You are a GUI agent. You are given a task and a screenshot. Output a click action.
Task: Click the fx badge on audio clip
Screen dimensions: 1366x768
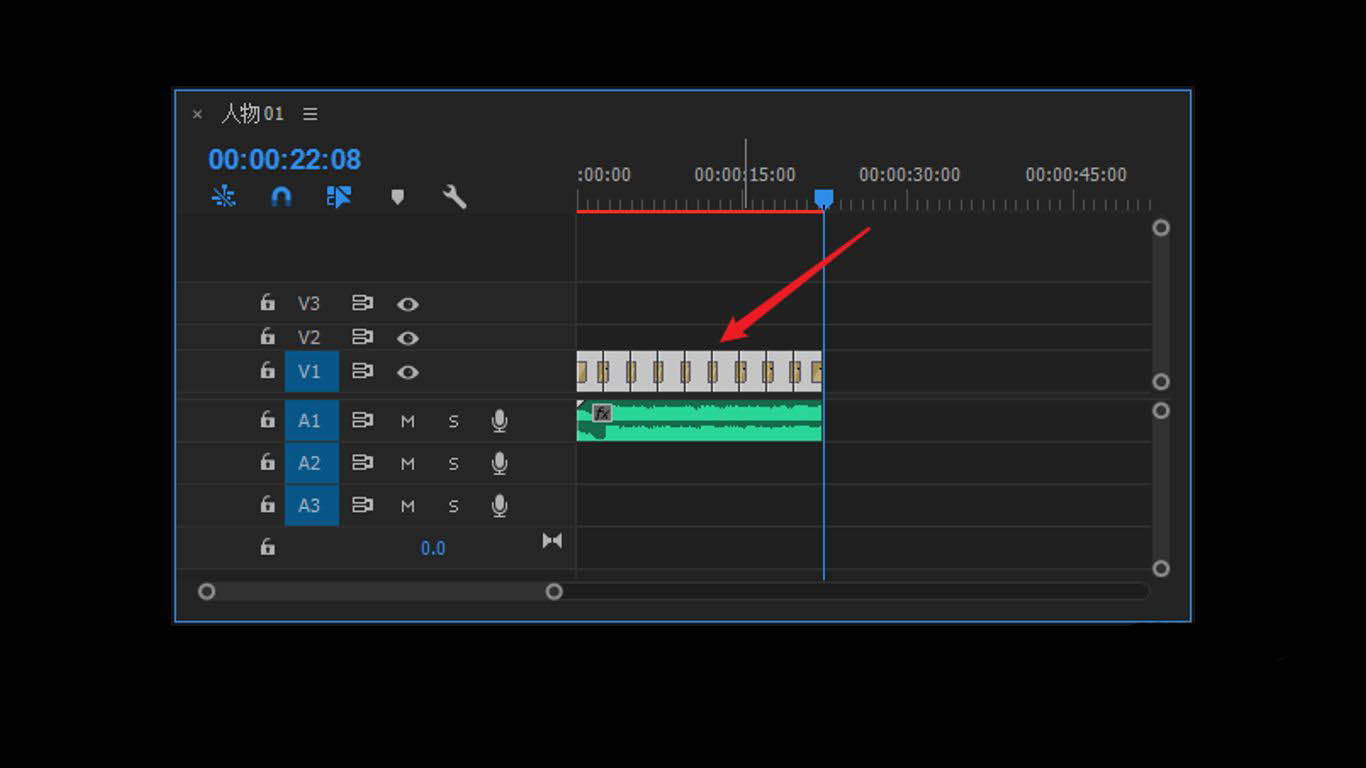point(602,413)
